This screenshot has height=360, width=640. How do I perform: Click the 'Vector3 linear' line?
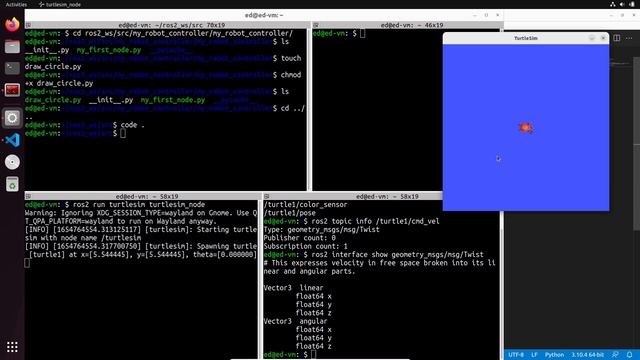[293, 288]
